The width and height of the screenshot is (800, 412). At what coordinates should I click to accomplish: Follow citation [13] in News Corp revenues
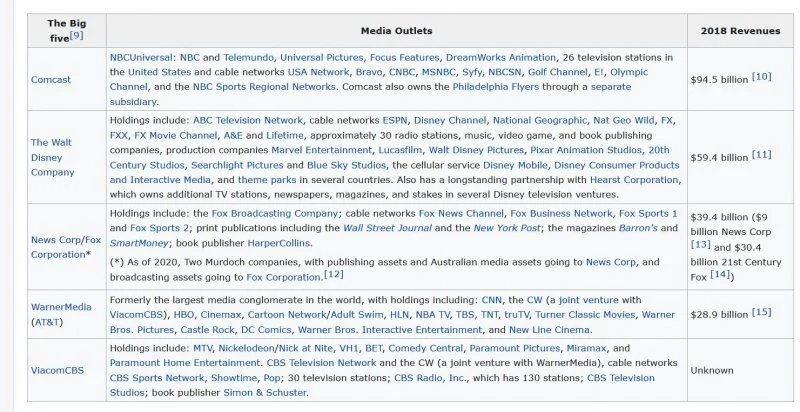pos(701,244)
